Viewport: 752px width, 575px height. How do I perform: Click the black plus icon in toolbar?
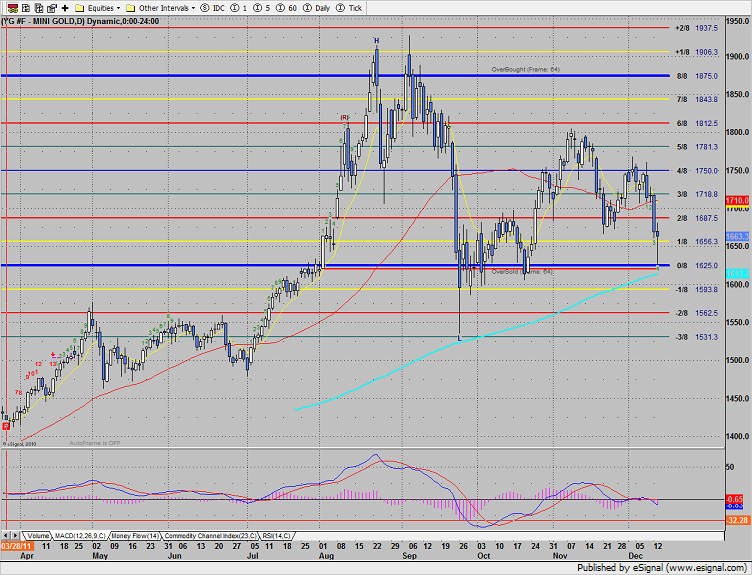tap(65, 8)
